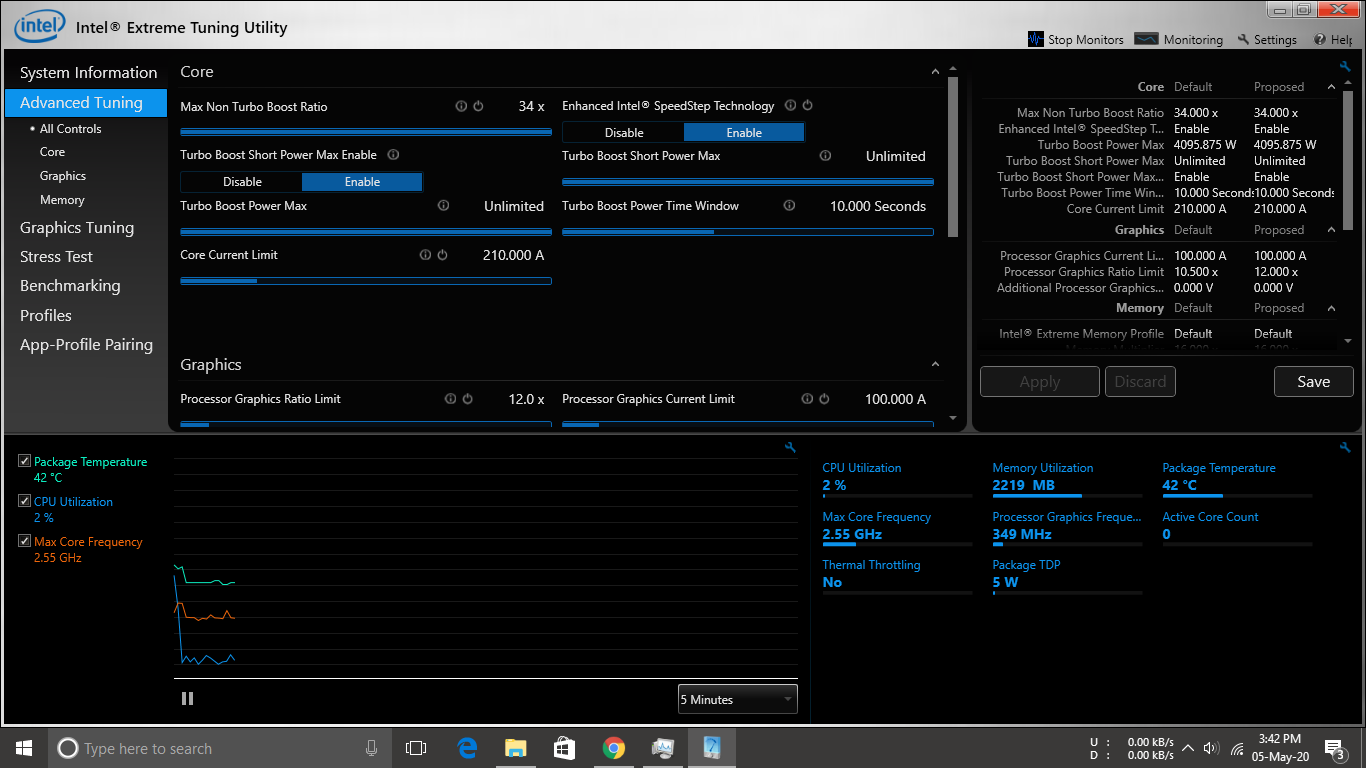
Task: Reset Processor Graphics Ratio Limit to default
Action: pos(467,399)
